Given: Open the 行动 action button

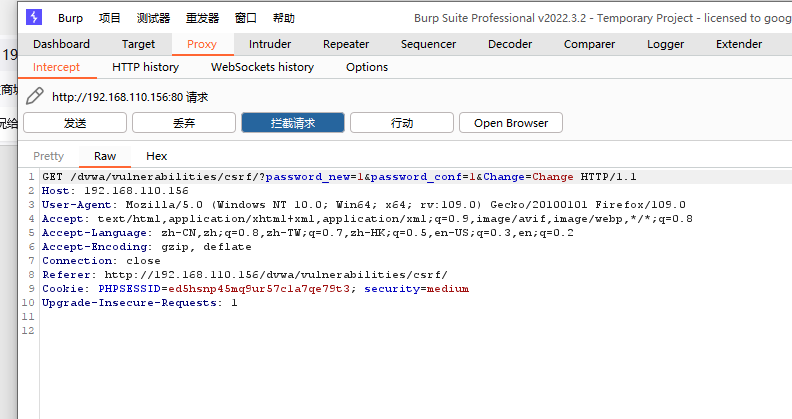Looking at the screenshot, I should click(402, 123).
